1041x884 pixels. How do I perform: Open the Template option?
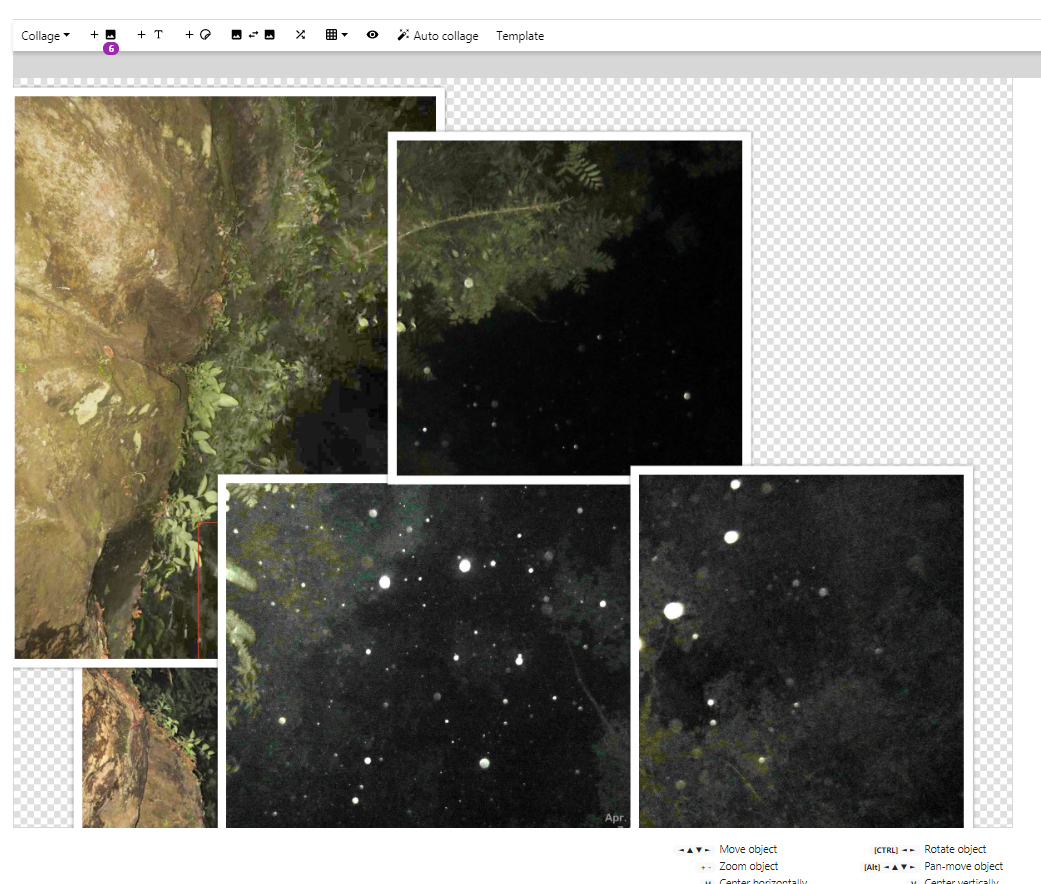click(x=520, y=36)
